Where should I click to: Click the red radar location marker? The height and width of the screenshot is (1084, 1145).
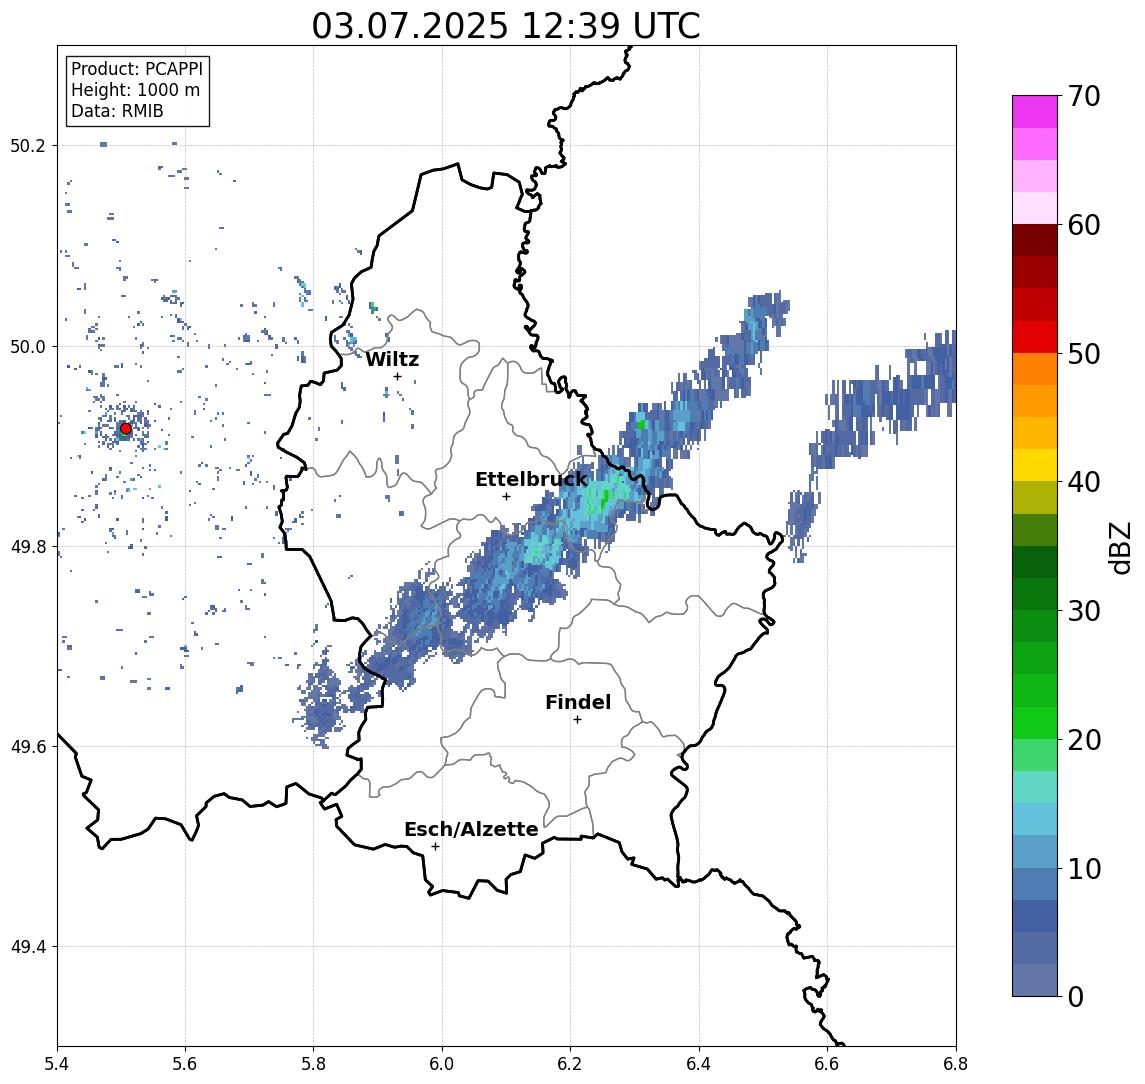coord(126,429)
